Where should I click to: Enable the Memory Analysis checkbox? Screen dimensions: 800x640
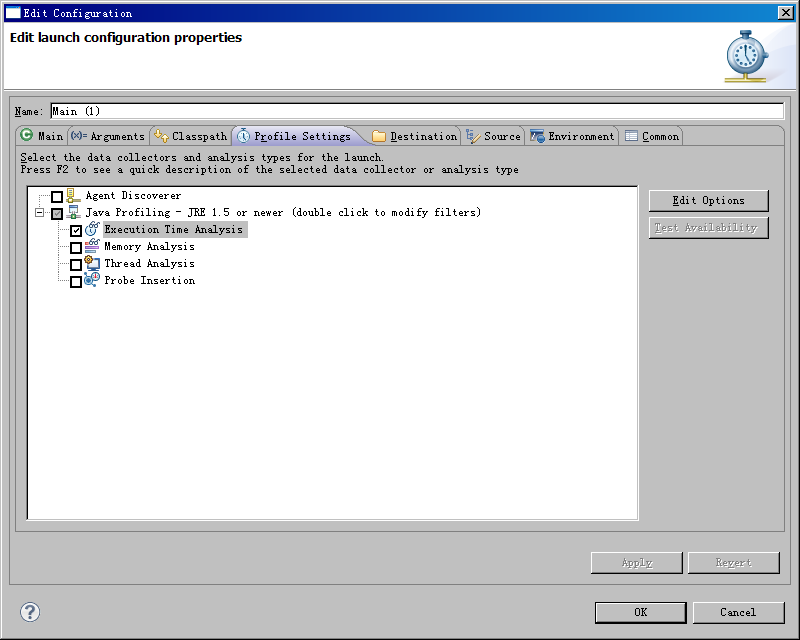tap(76, 248)
